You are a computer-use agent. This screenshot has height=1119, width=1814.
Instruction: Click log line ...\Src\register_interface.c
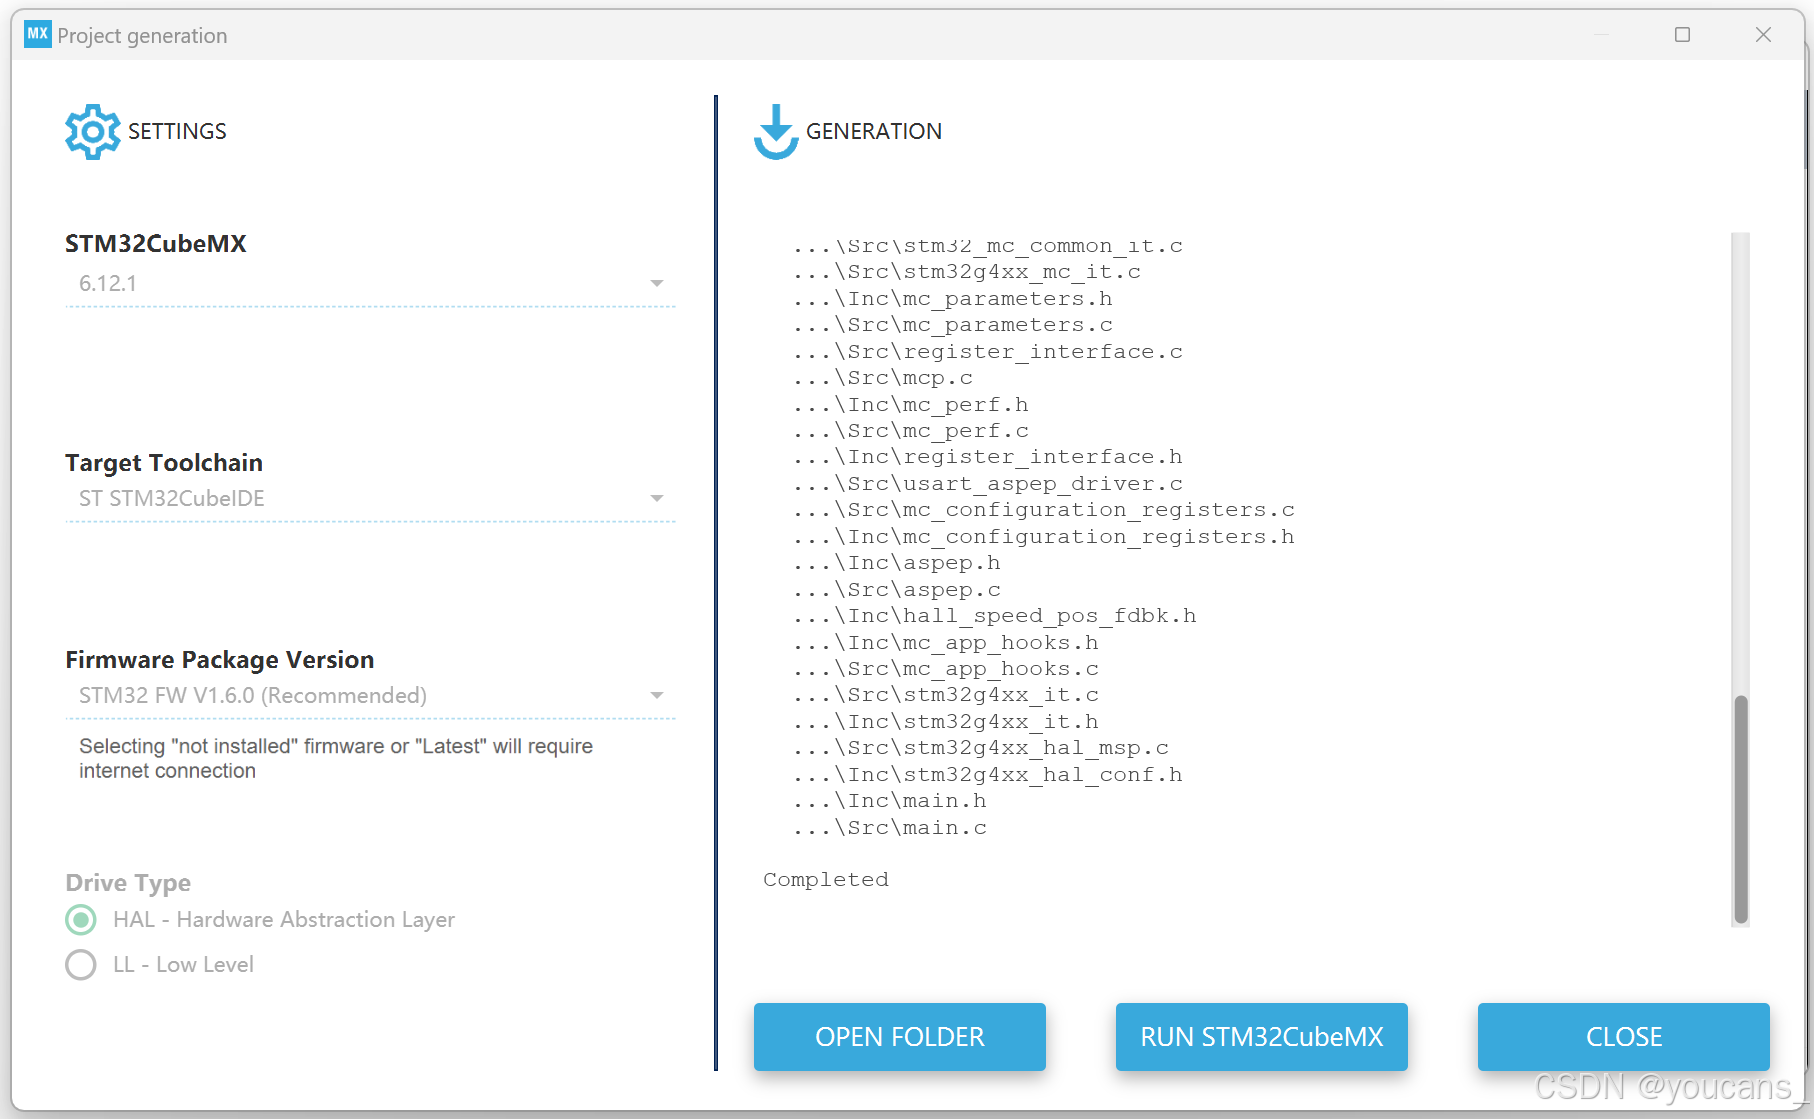pos(988,352)
